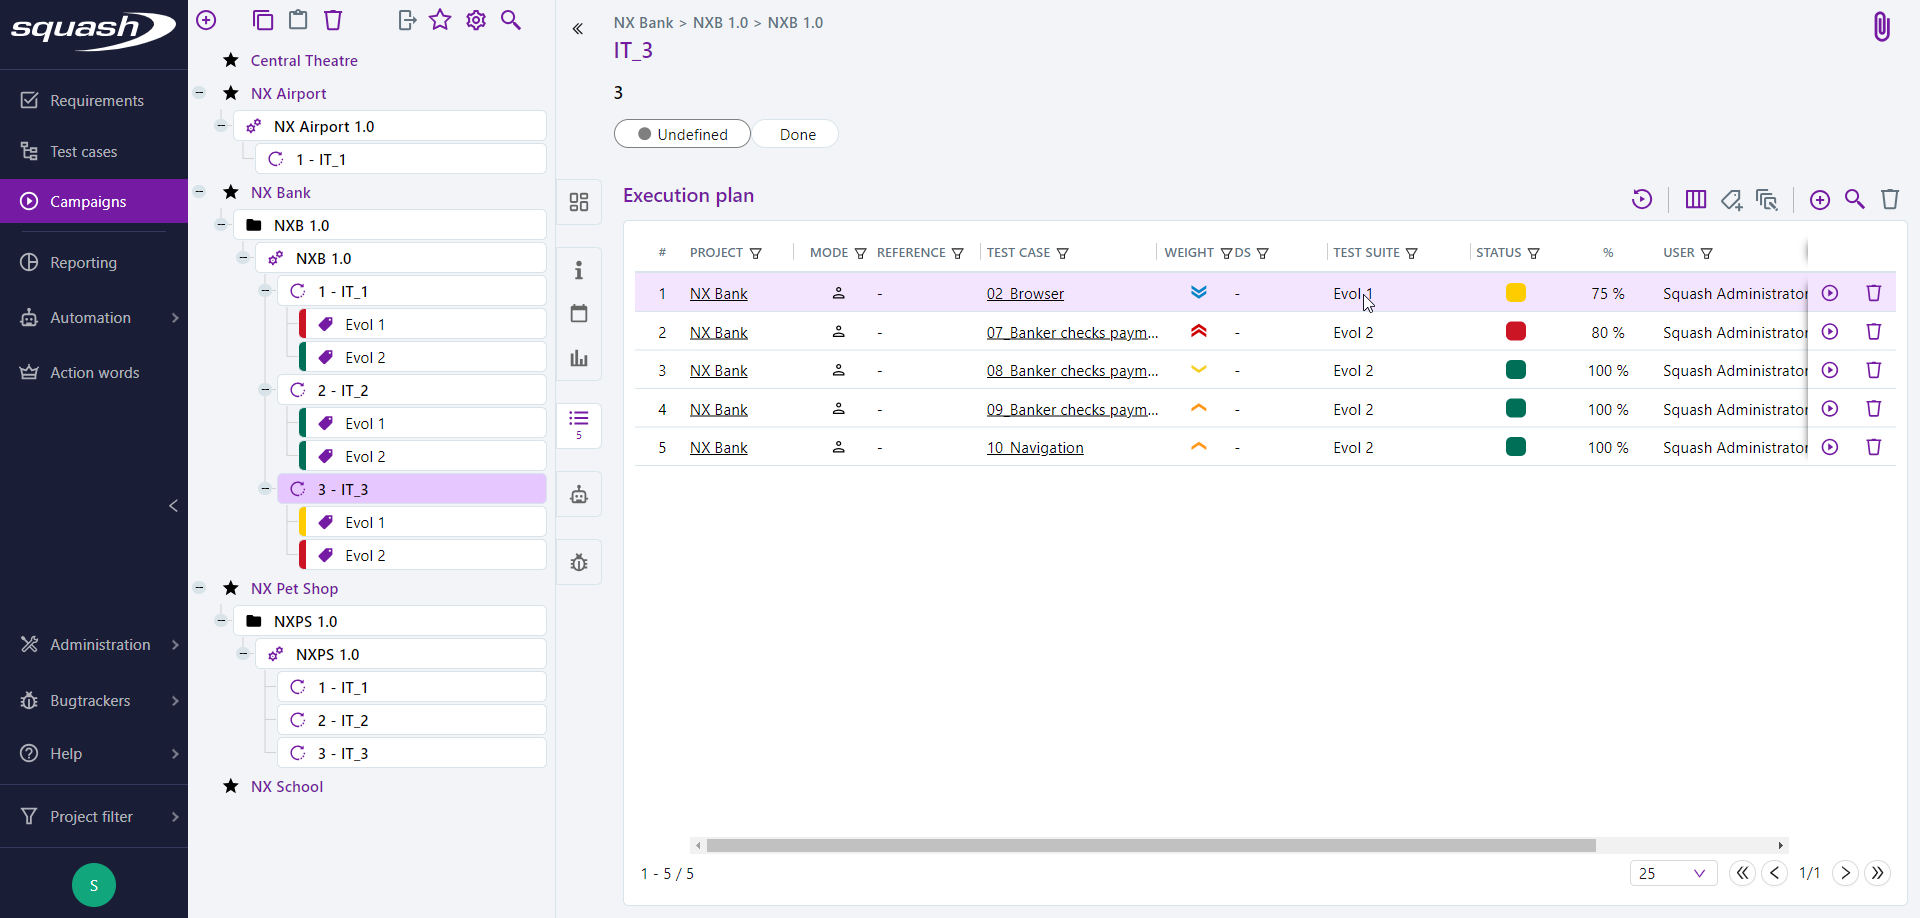The image size is (1920, 918).
Task: Open the page size dropdown showing 25
Action: pos(1673,873)
